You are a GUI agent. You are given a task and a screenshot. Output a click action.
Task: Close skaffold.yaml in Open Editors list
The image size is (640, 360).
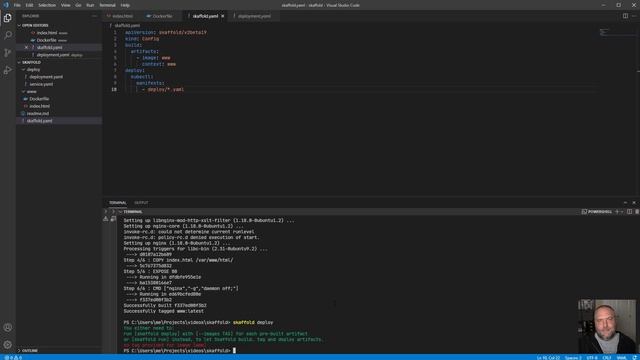click(x=27, y=47)
